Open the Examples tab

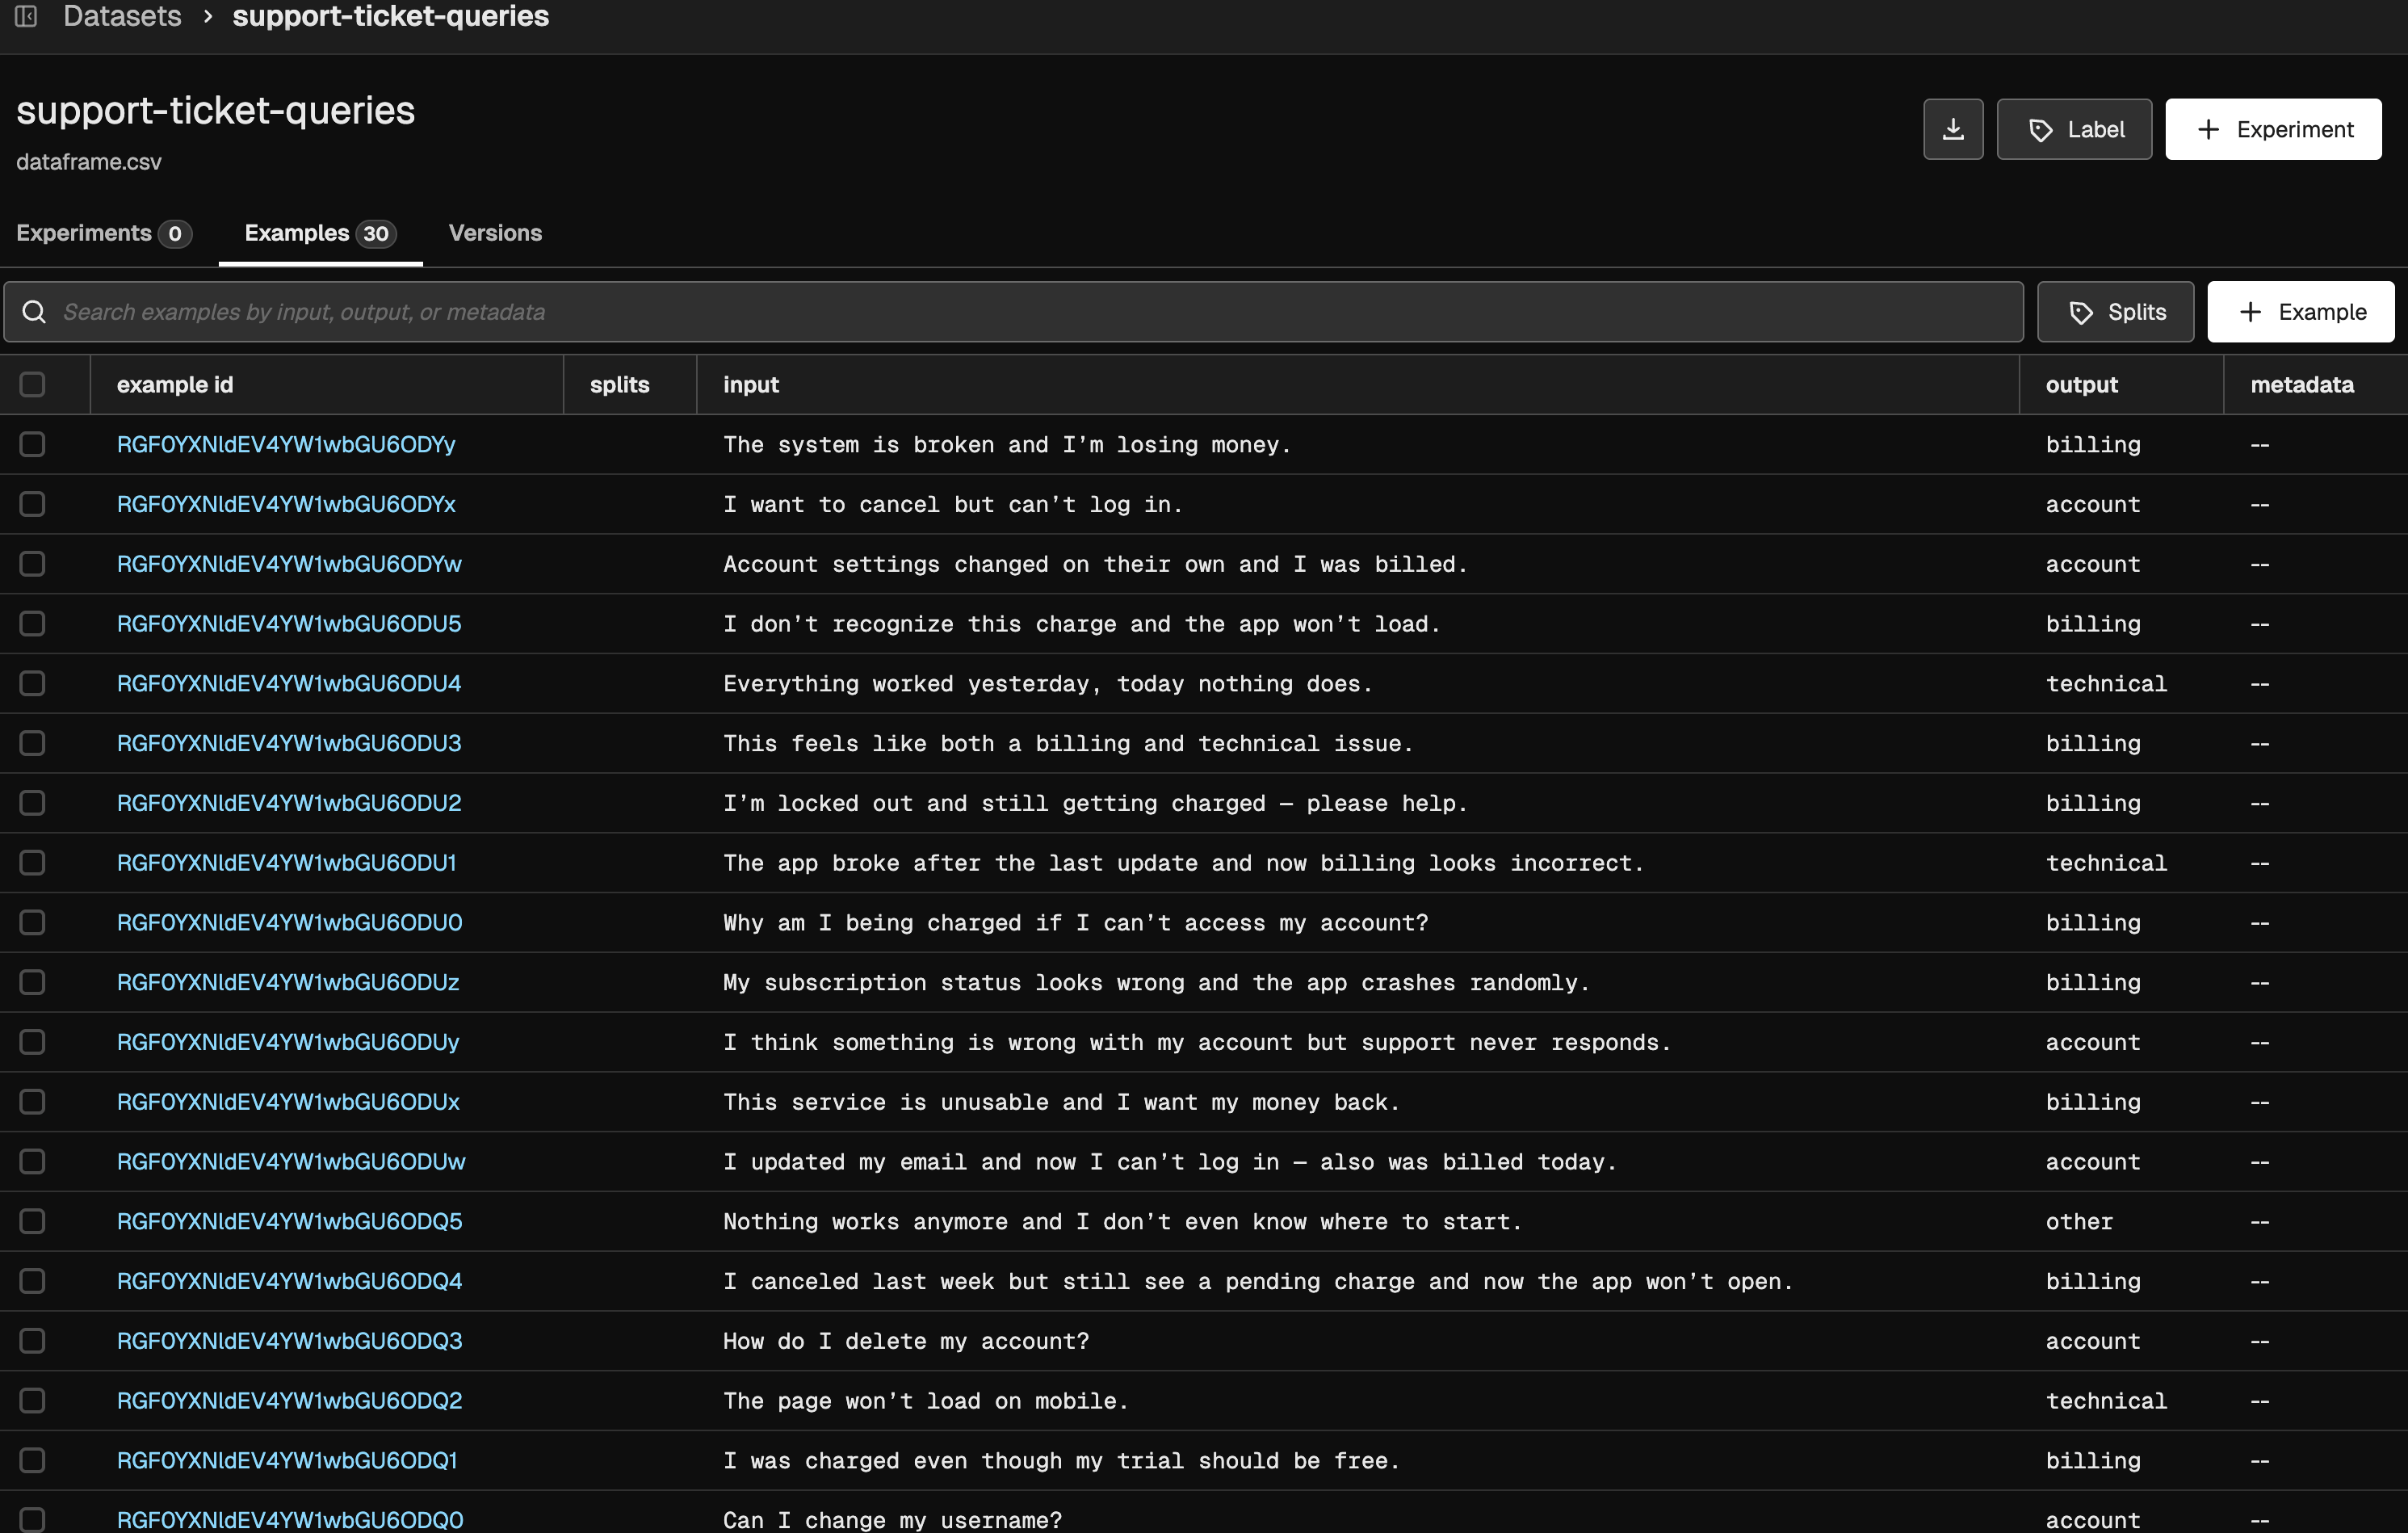point(320,233)
